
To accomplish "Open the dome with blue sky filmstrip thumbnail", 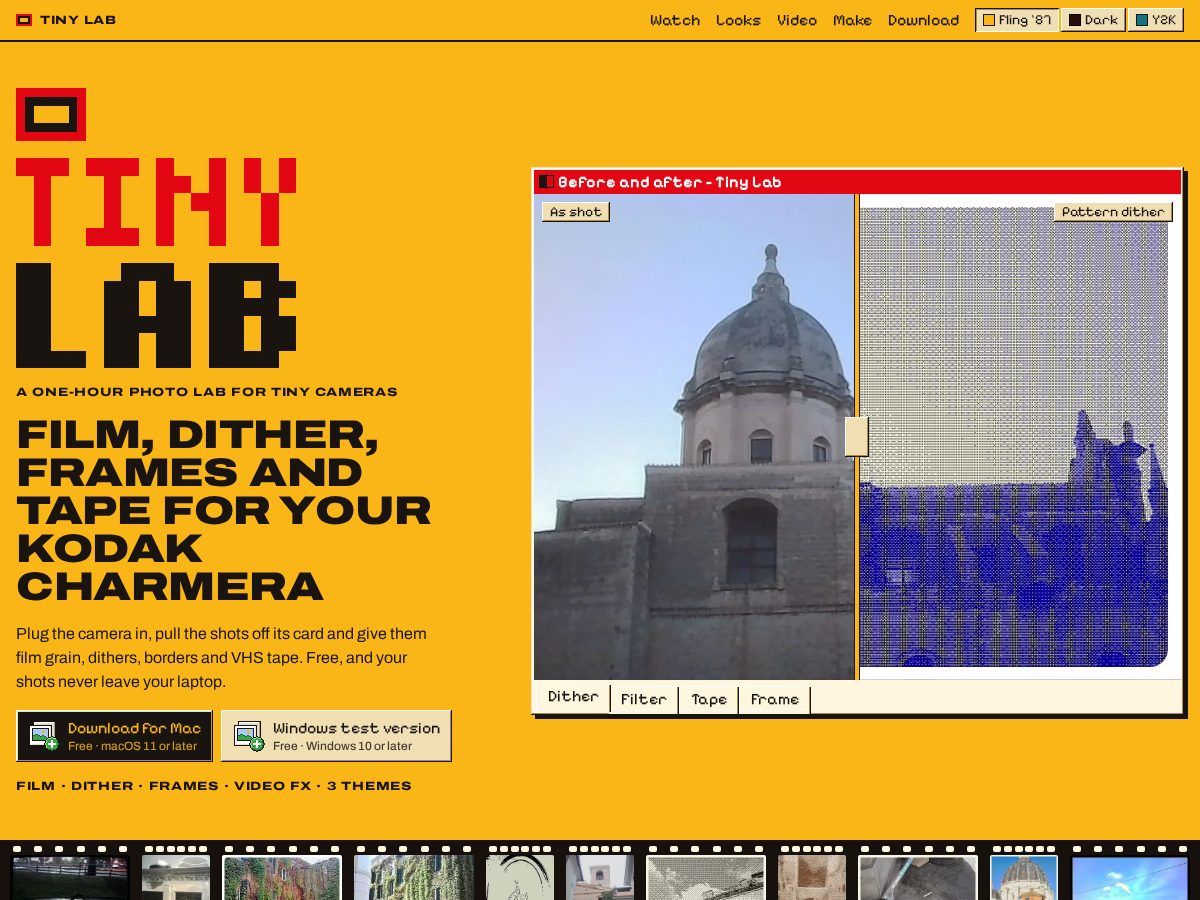I will click(x=1024, y=878).
